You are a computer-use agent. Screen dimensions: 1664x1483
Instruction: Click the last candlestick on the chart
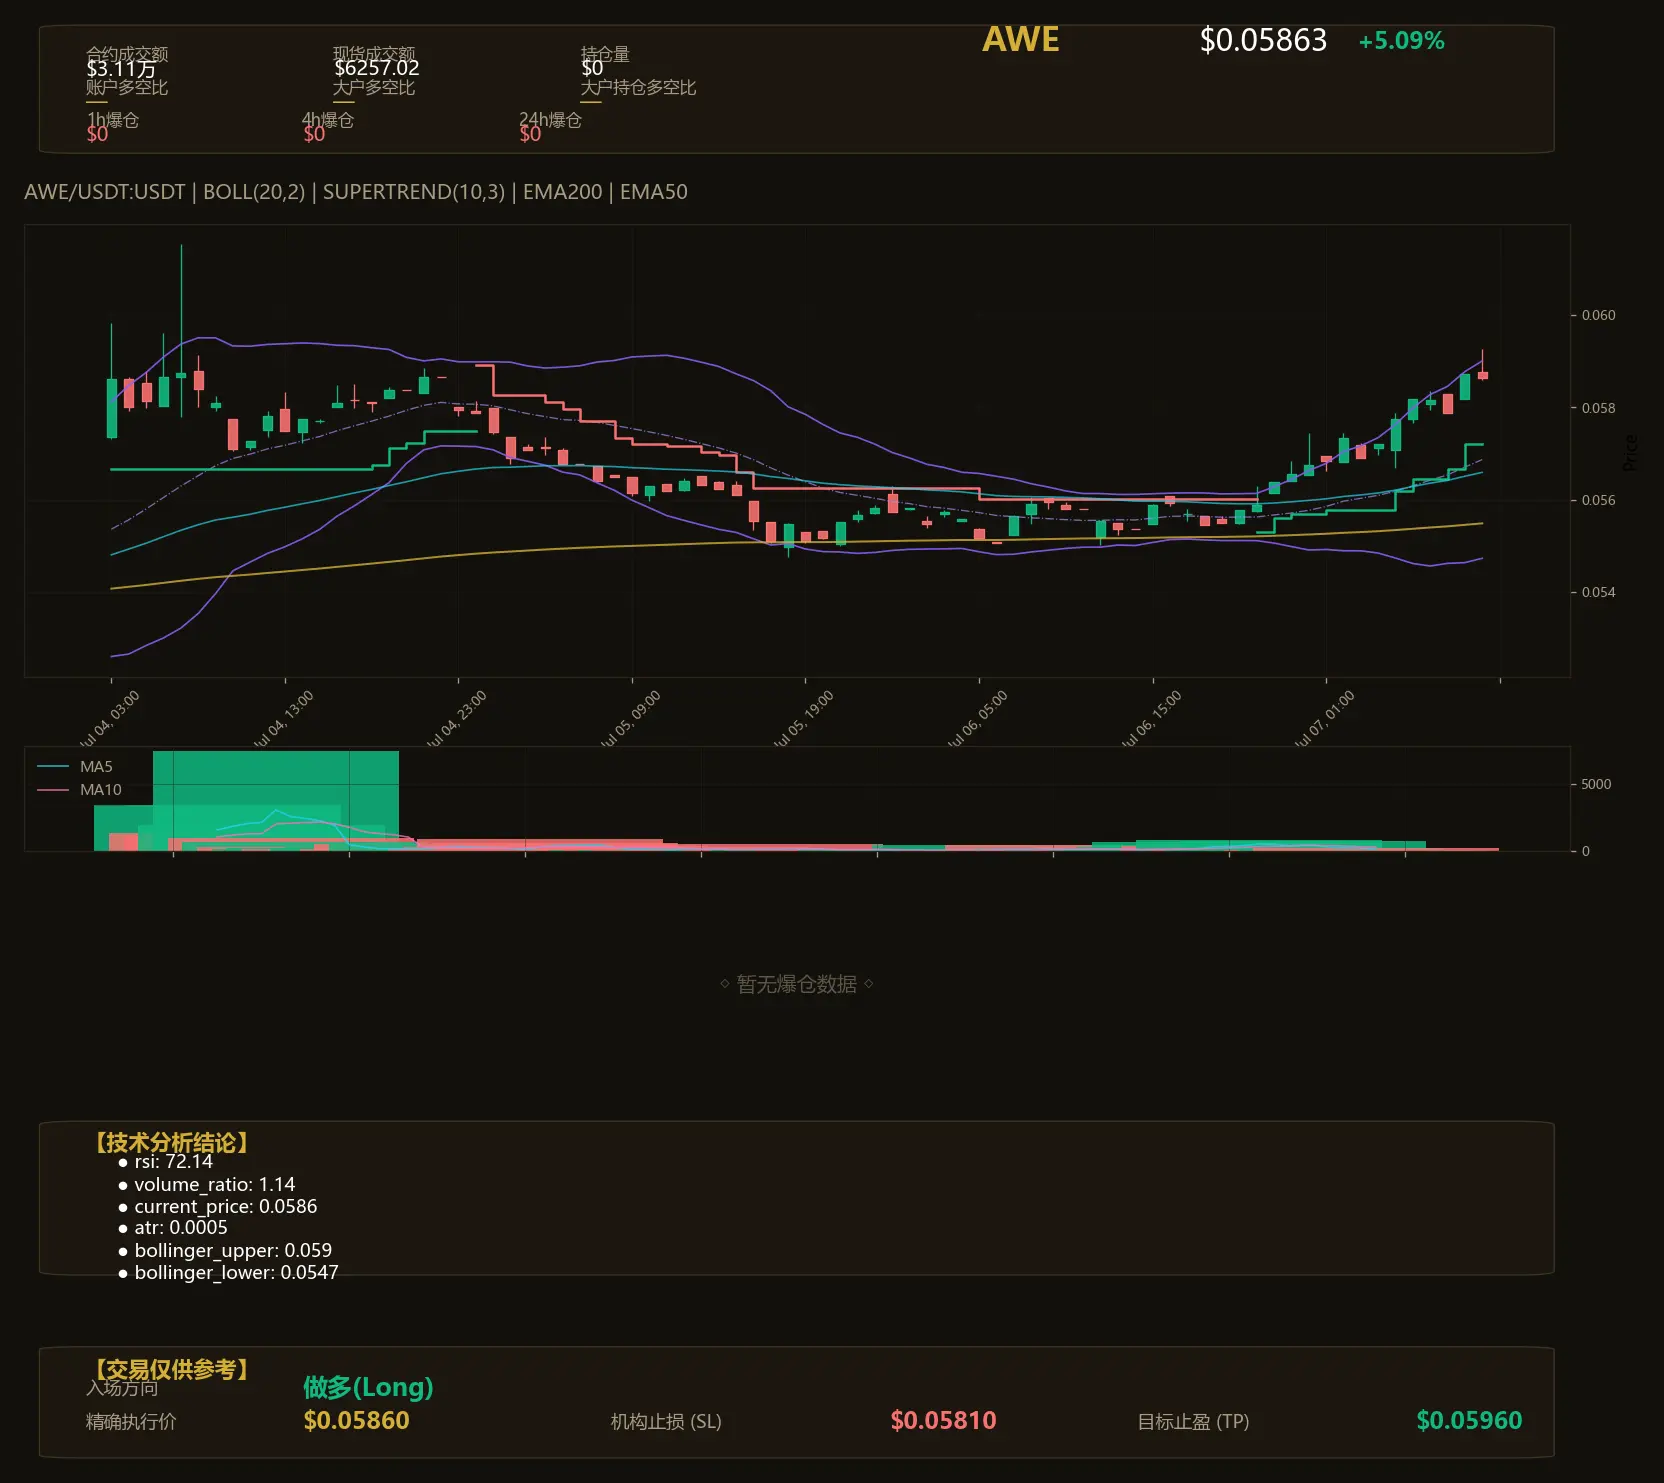(x=1483, y=372)
